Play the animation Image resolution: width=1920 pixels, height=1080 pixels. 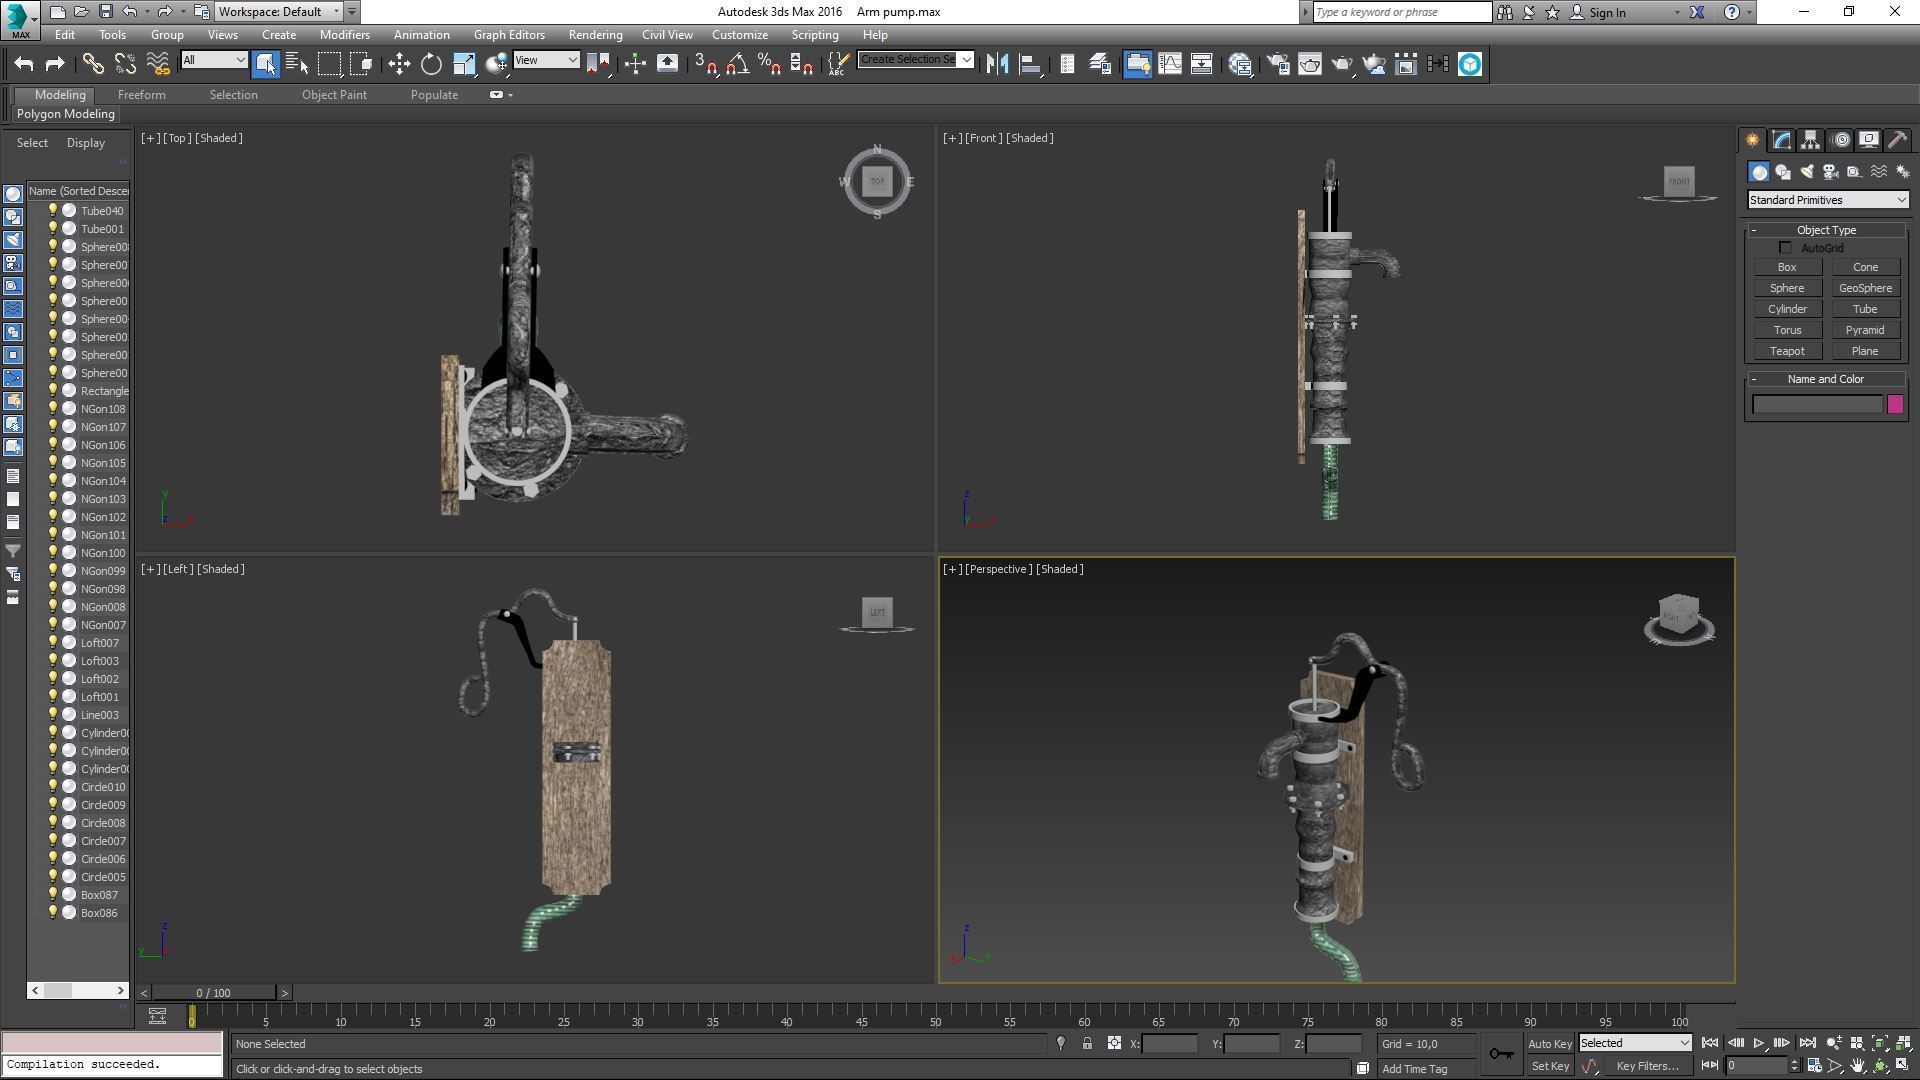1758,1043
